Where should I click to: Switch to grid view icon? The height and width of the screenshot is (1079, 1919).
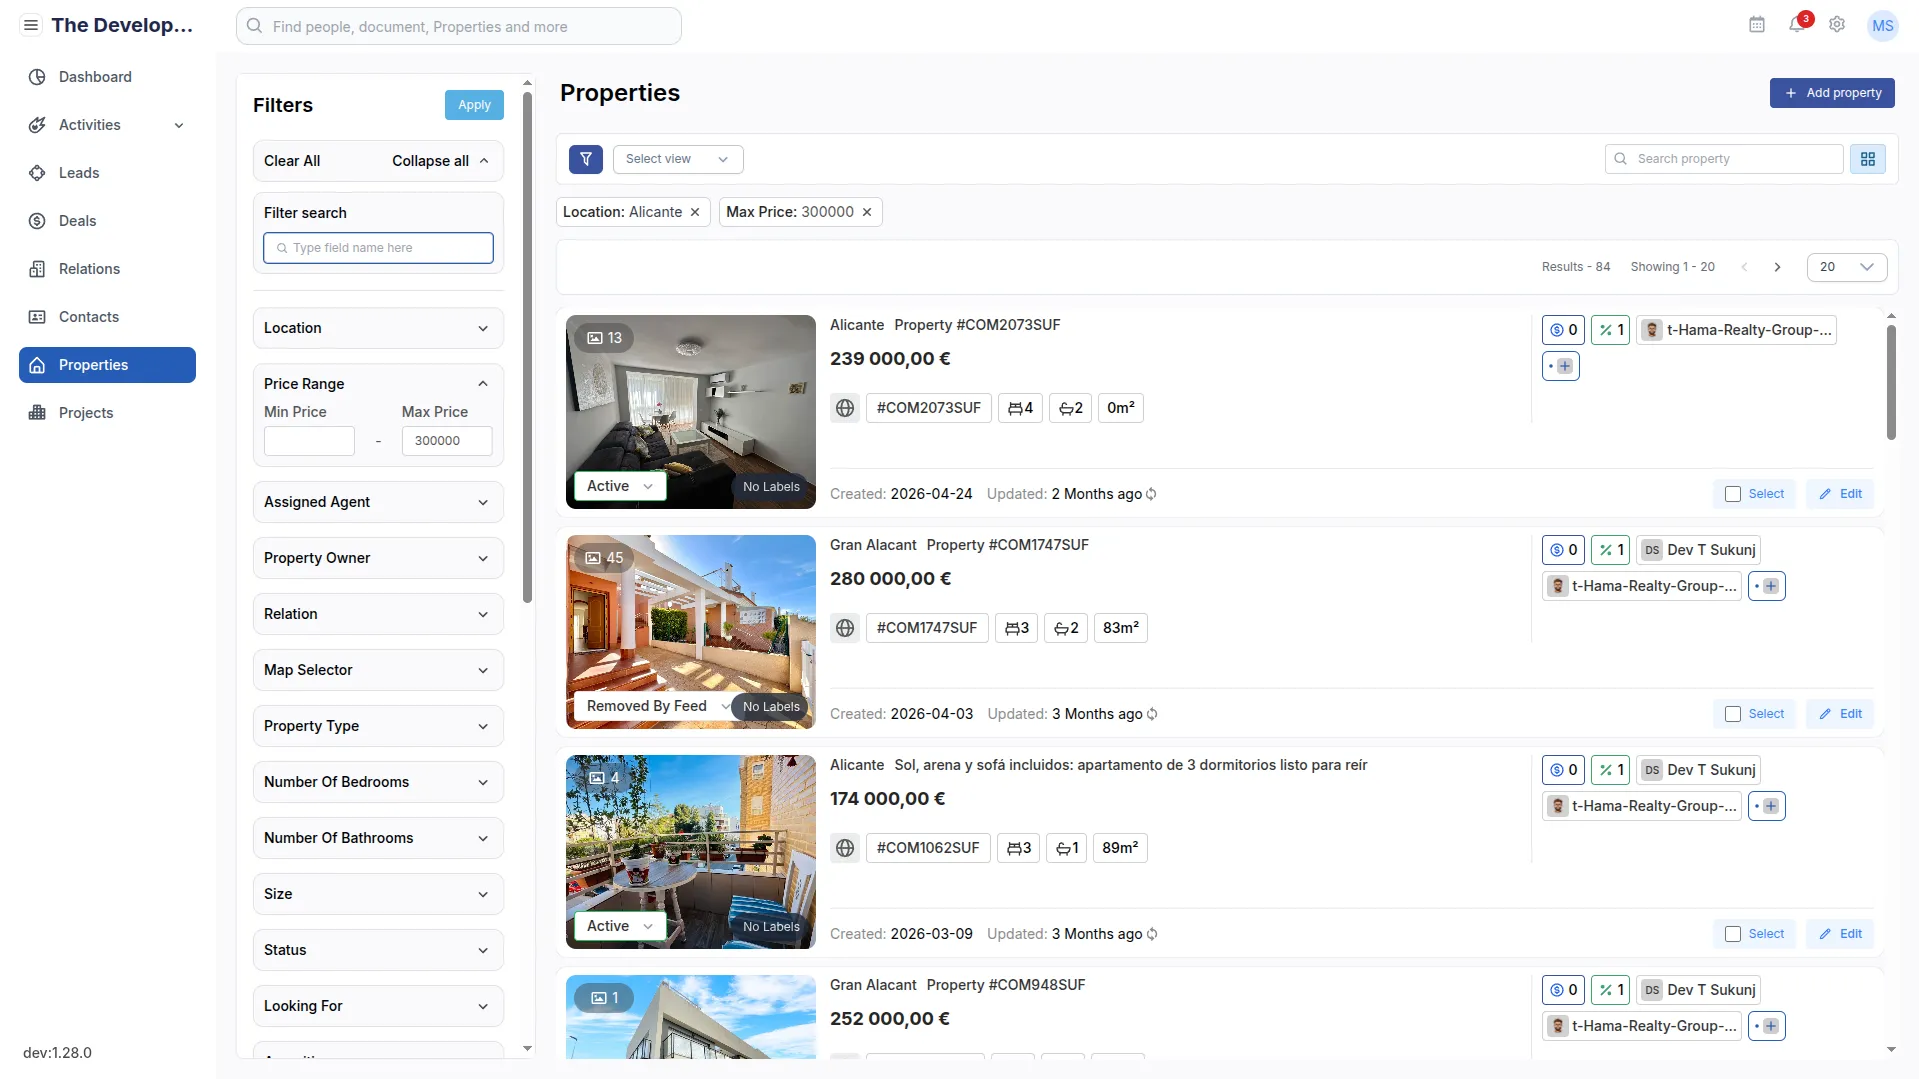click(1868, 159)
